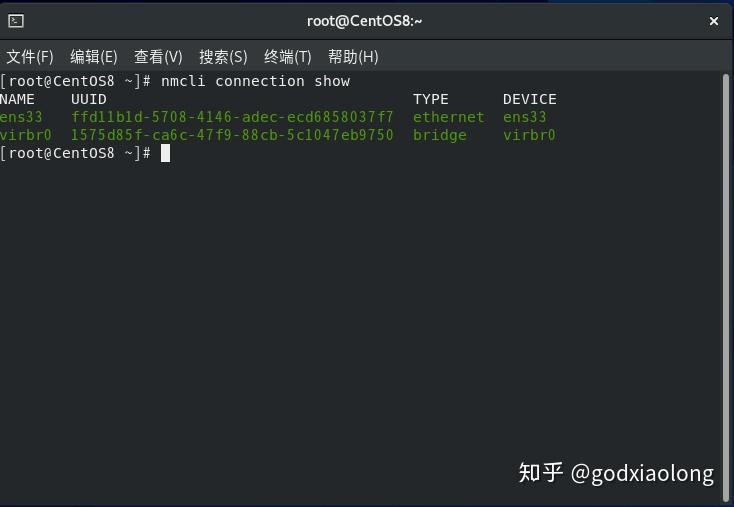Click the ens33 connection name
Viewport: 734px width, 507px height.
tap(21, 117)
